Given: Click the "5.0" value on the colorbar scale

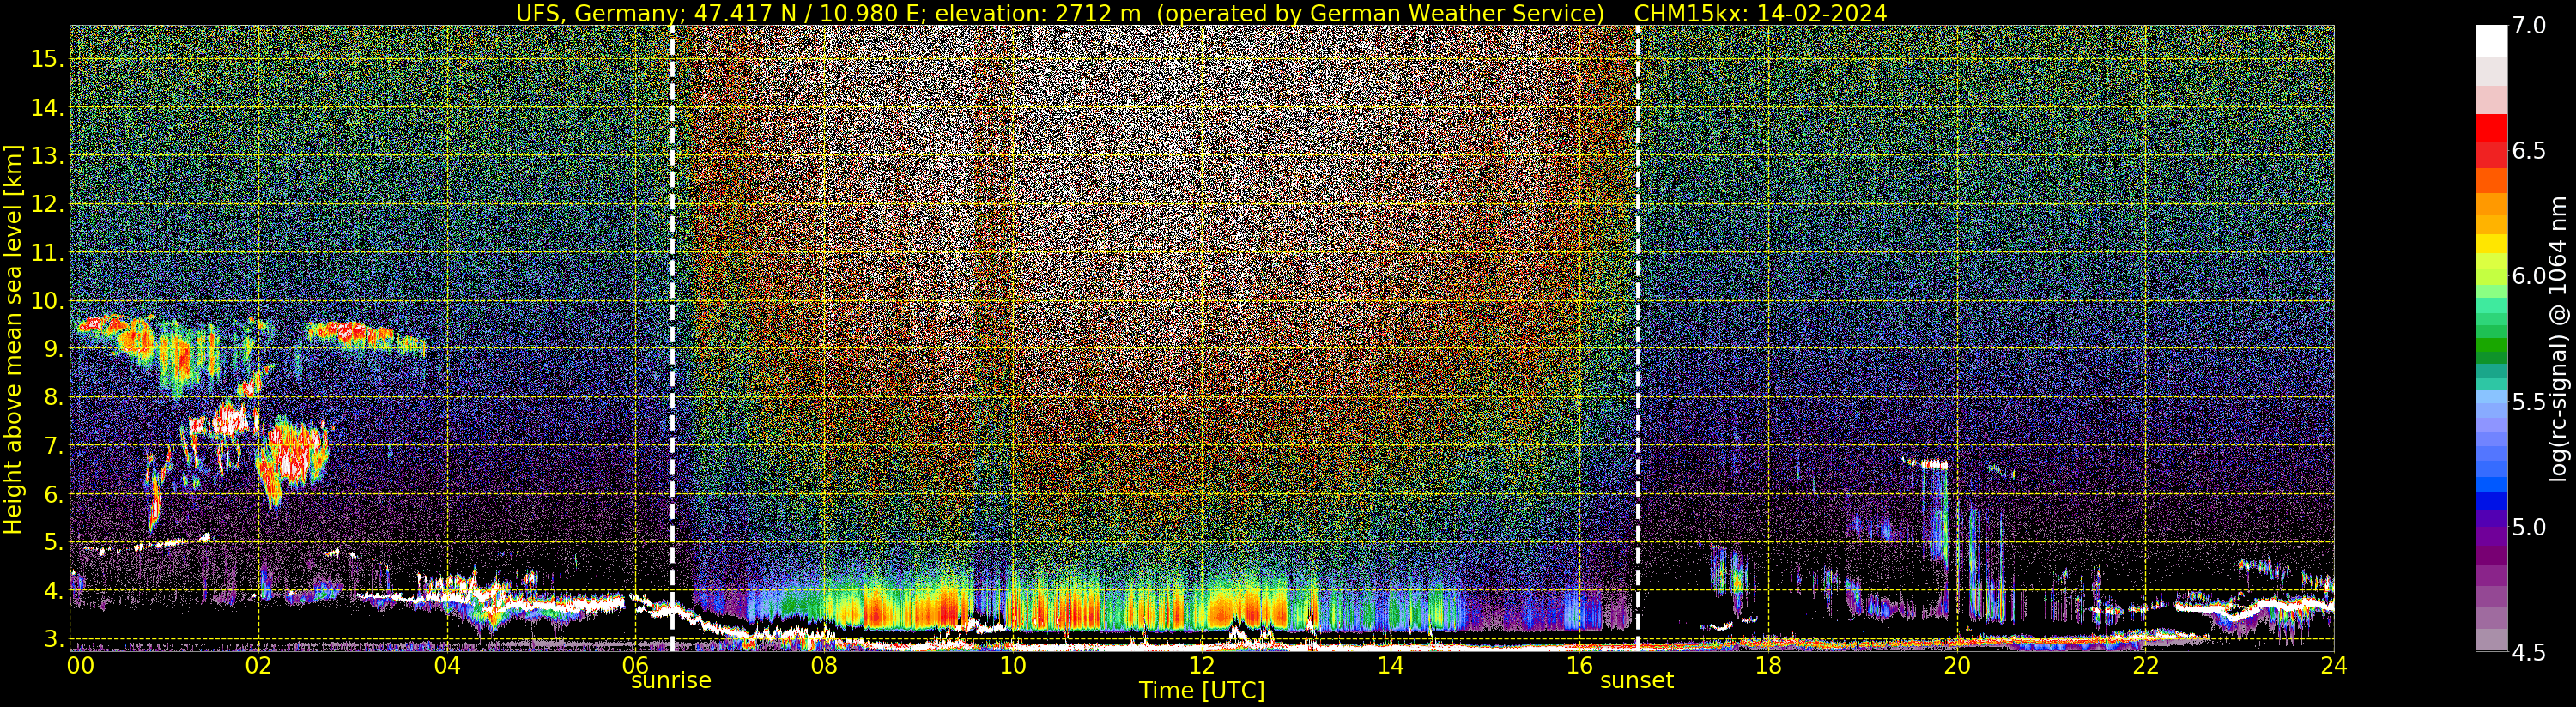Looking at the screenshot, I should click(x=2529, y=527).
